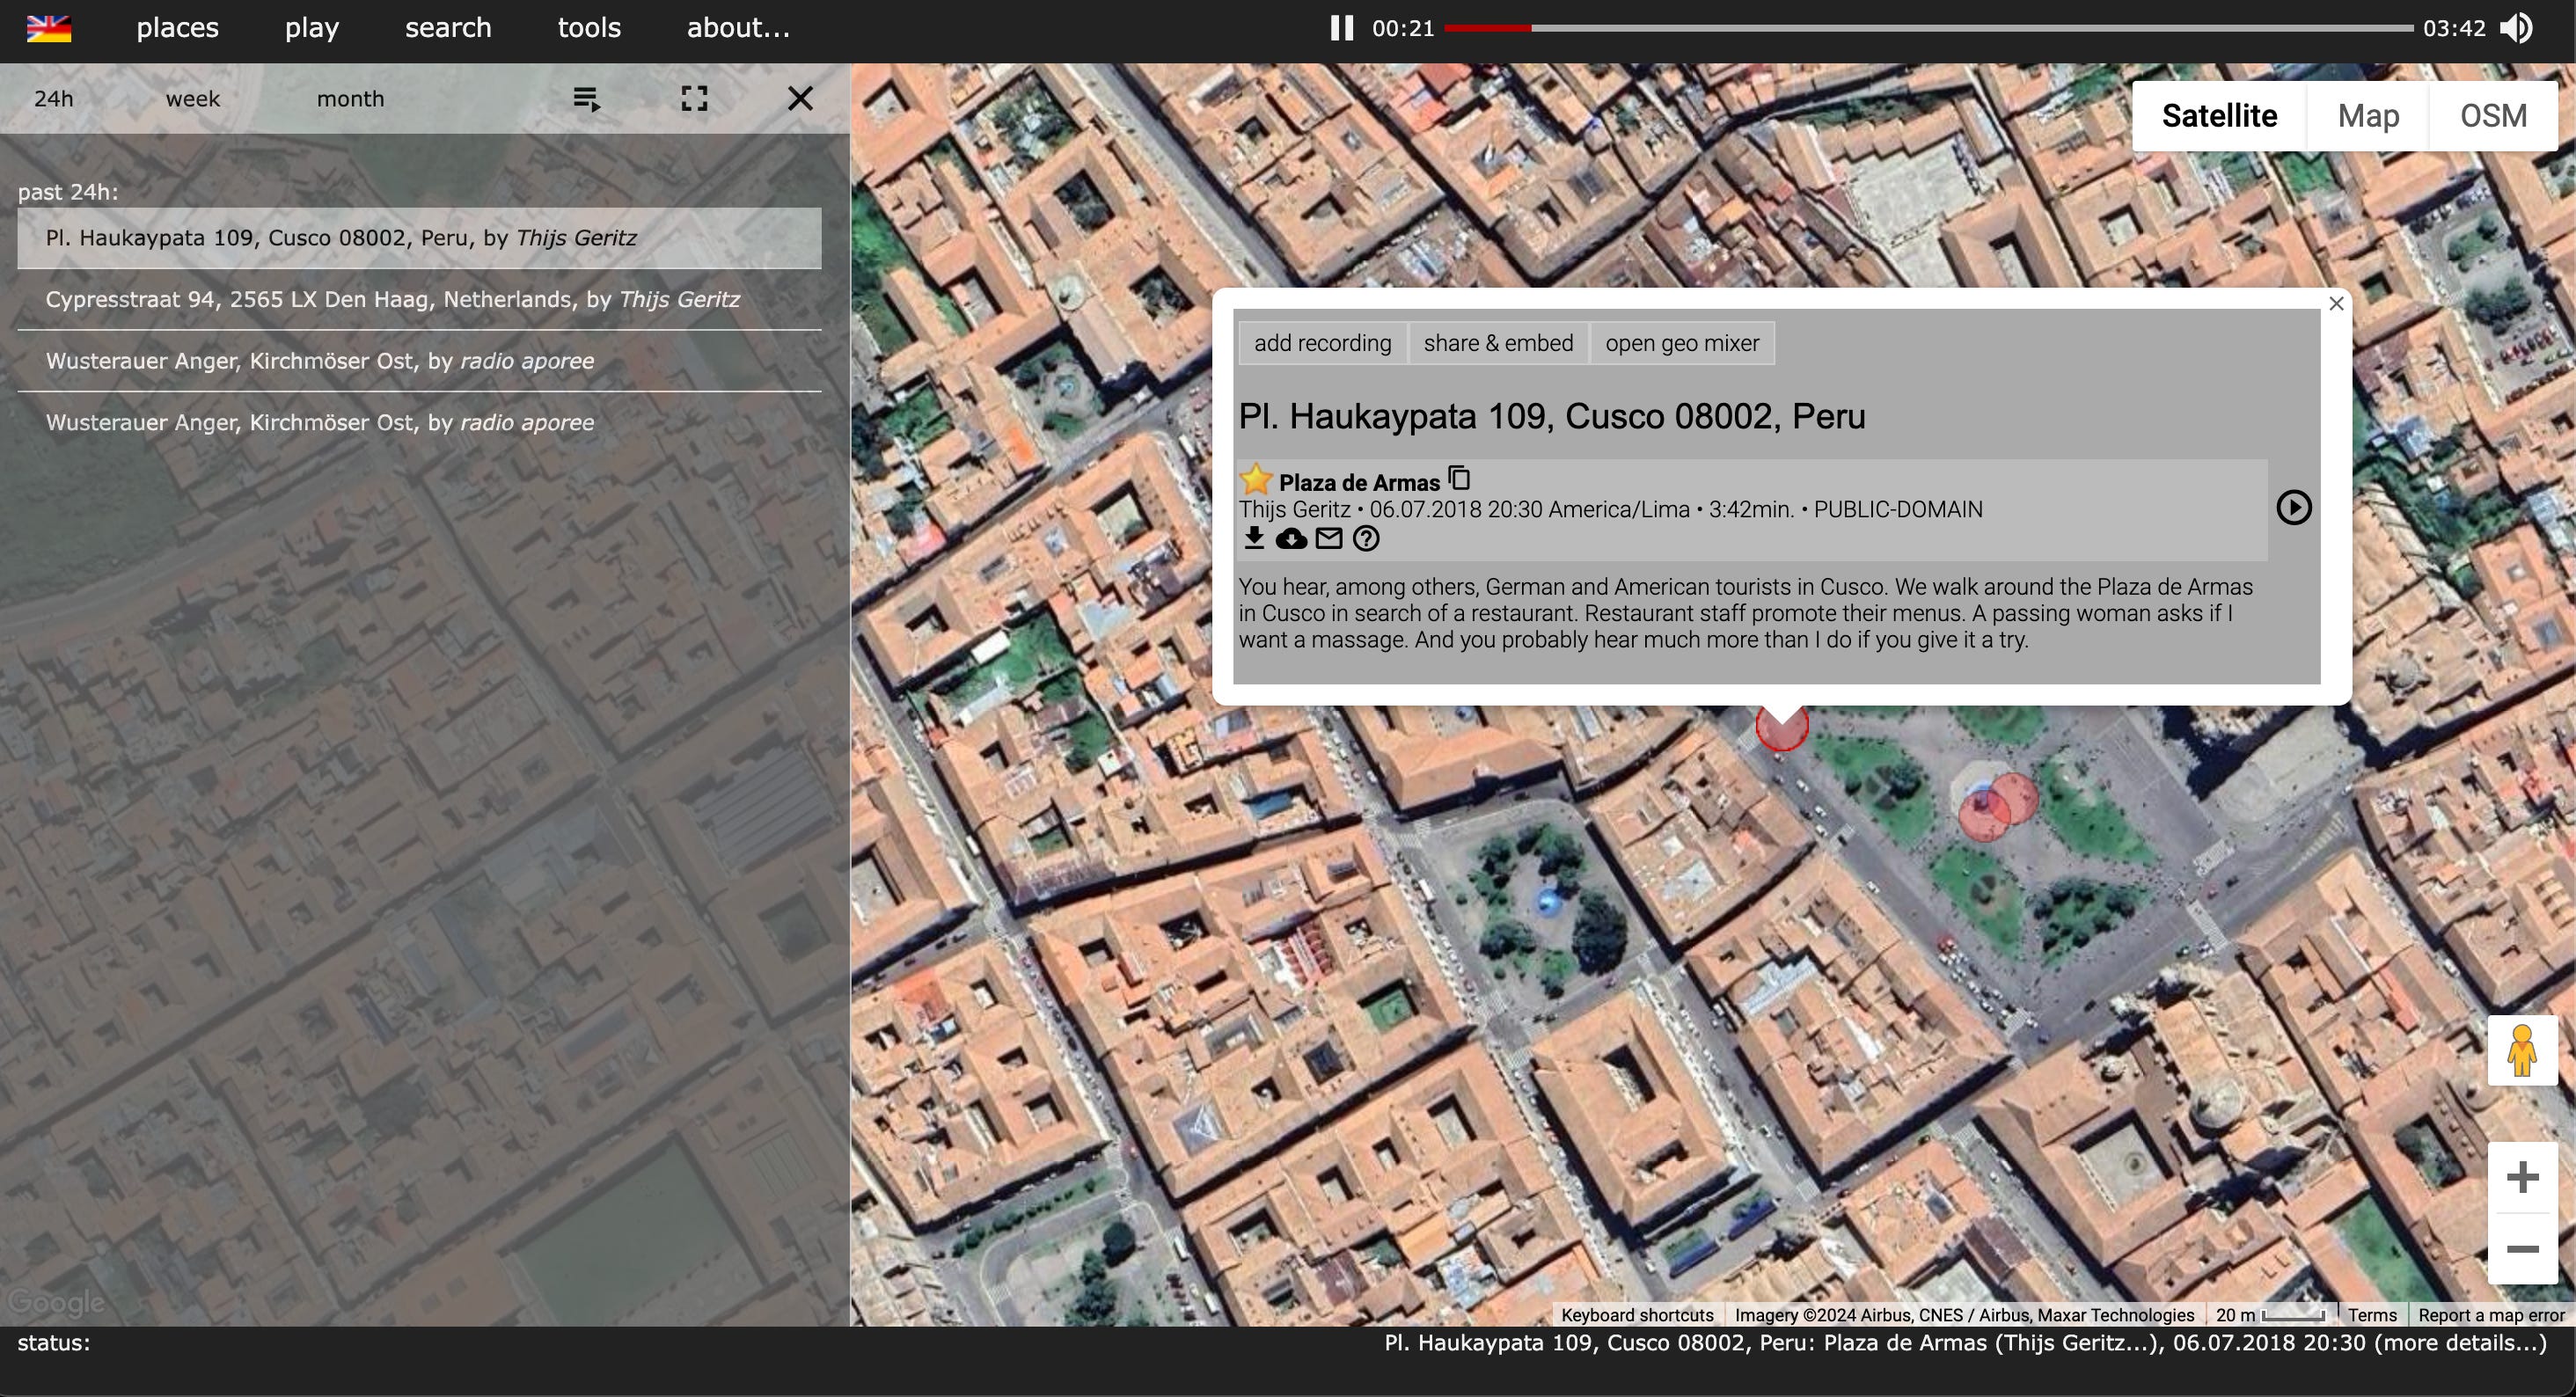The height and width of the screenshot is (1397, 2576).
Task: Click the cloud download icon
Action: 1291,539
